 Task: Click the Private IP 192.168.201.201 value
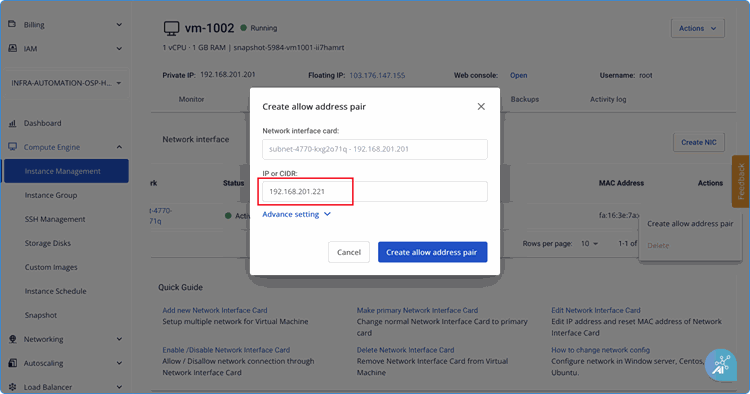(228, 75)
